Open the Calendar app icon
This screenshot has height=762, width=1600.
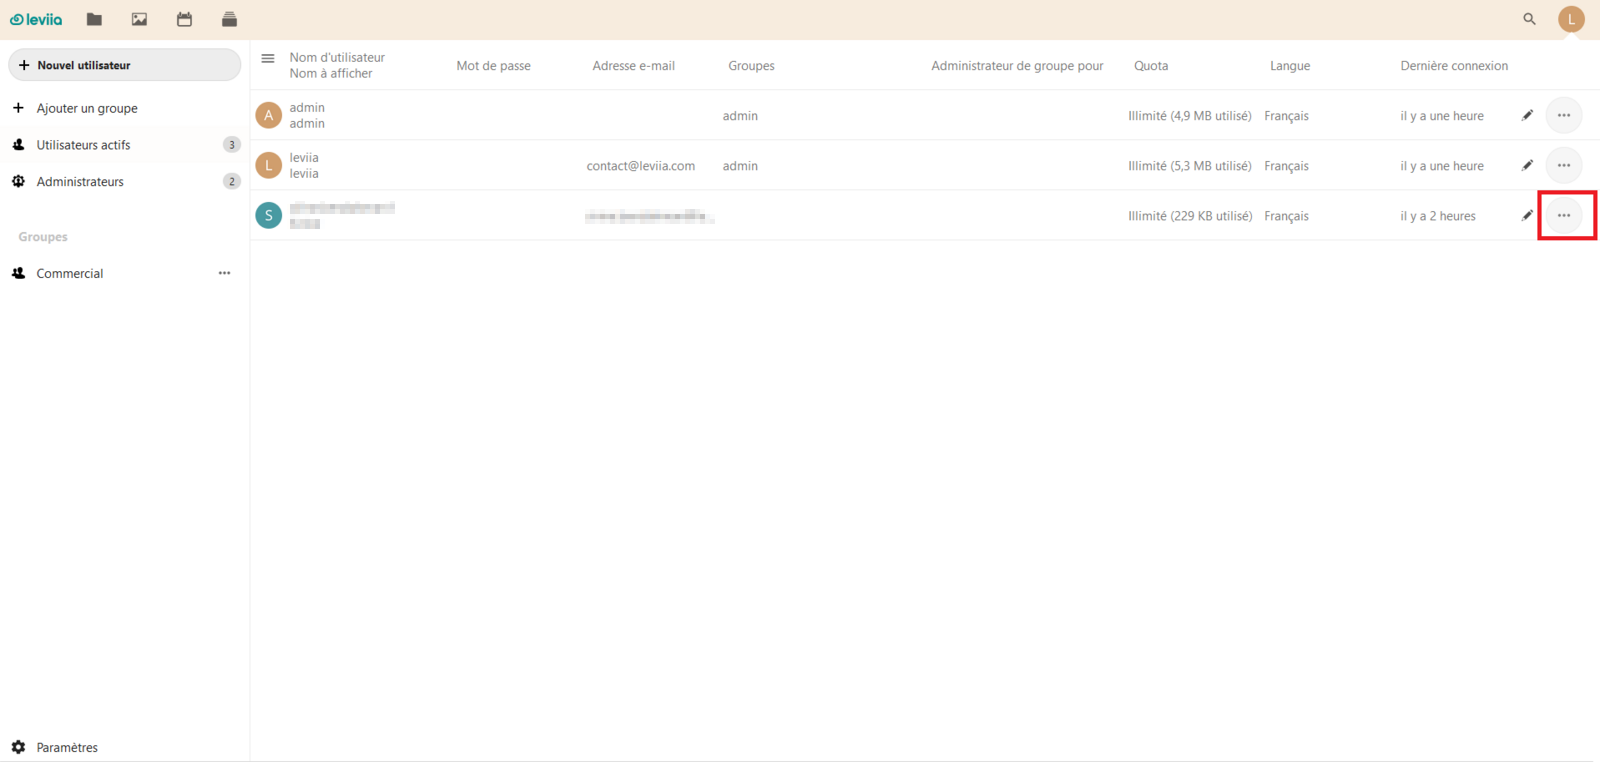pyautogui.click(x=184, y=19)
